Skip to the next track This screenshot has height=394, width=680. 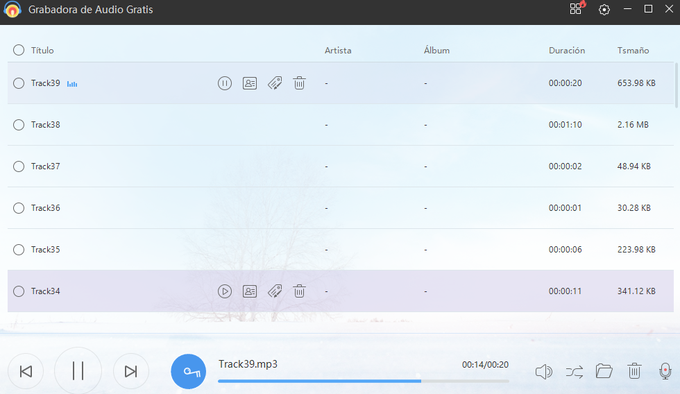click(x=131, y=371)
